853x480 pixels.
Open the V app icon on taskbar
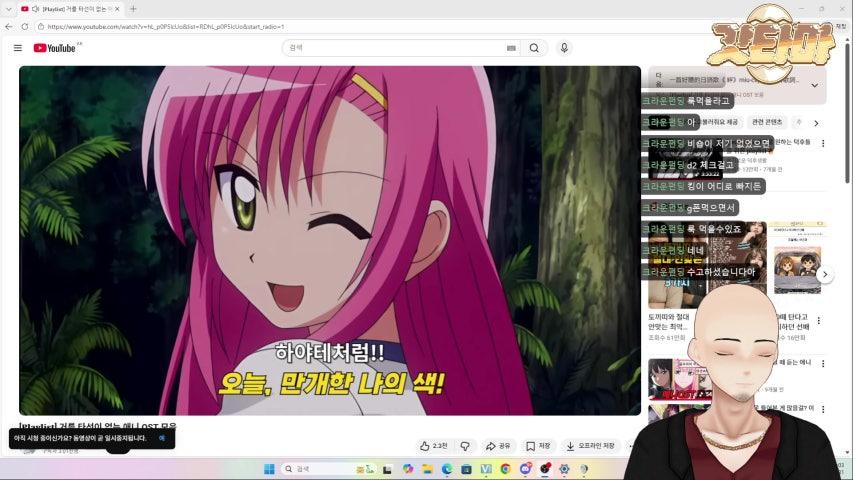tap(486, 469)
